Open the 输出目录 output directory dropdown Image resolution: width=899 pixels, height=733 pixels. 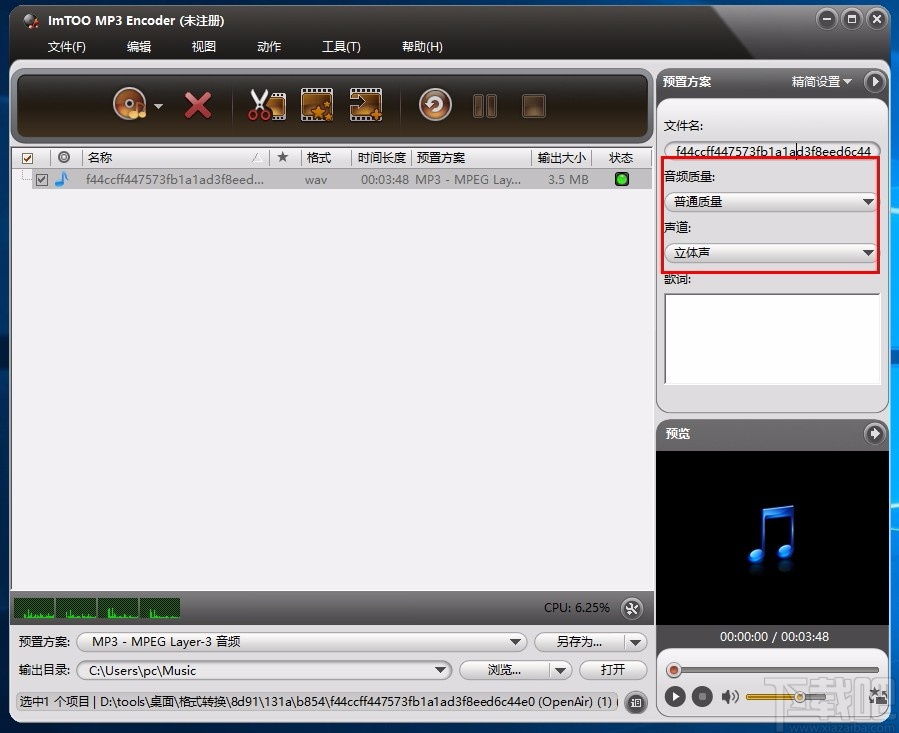(440, 670)
